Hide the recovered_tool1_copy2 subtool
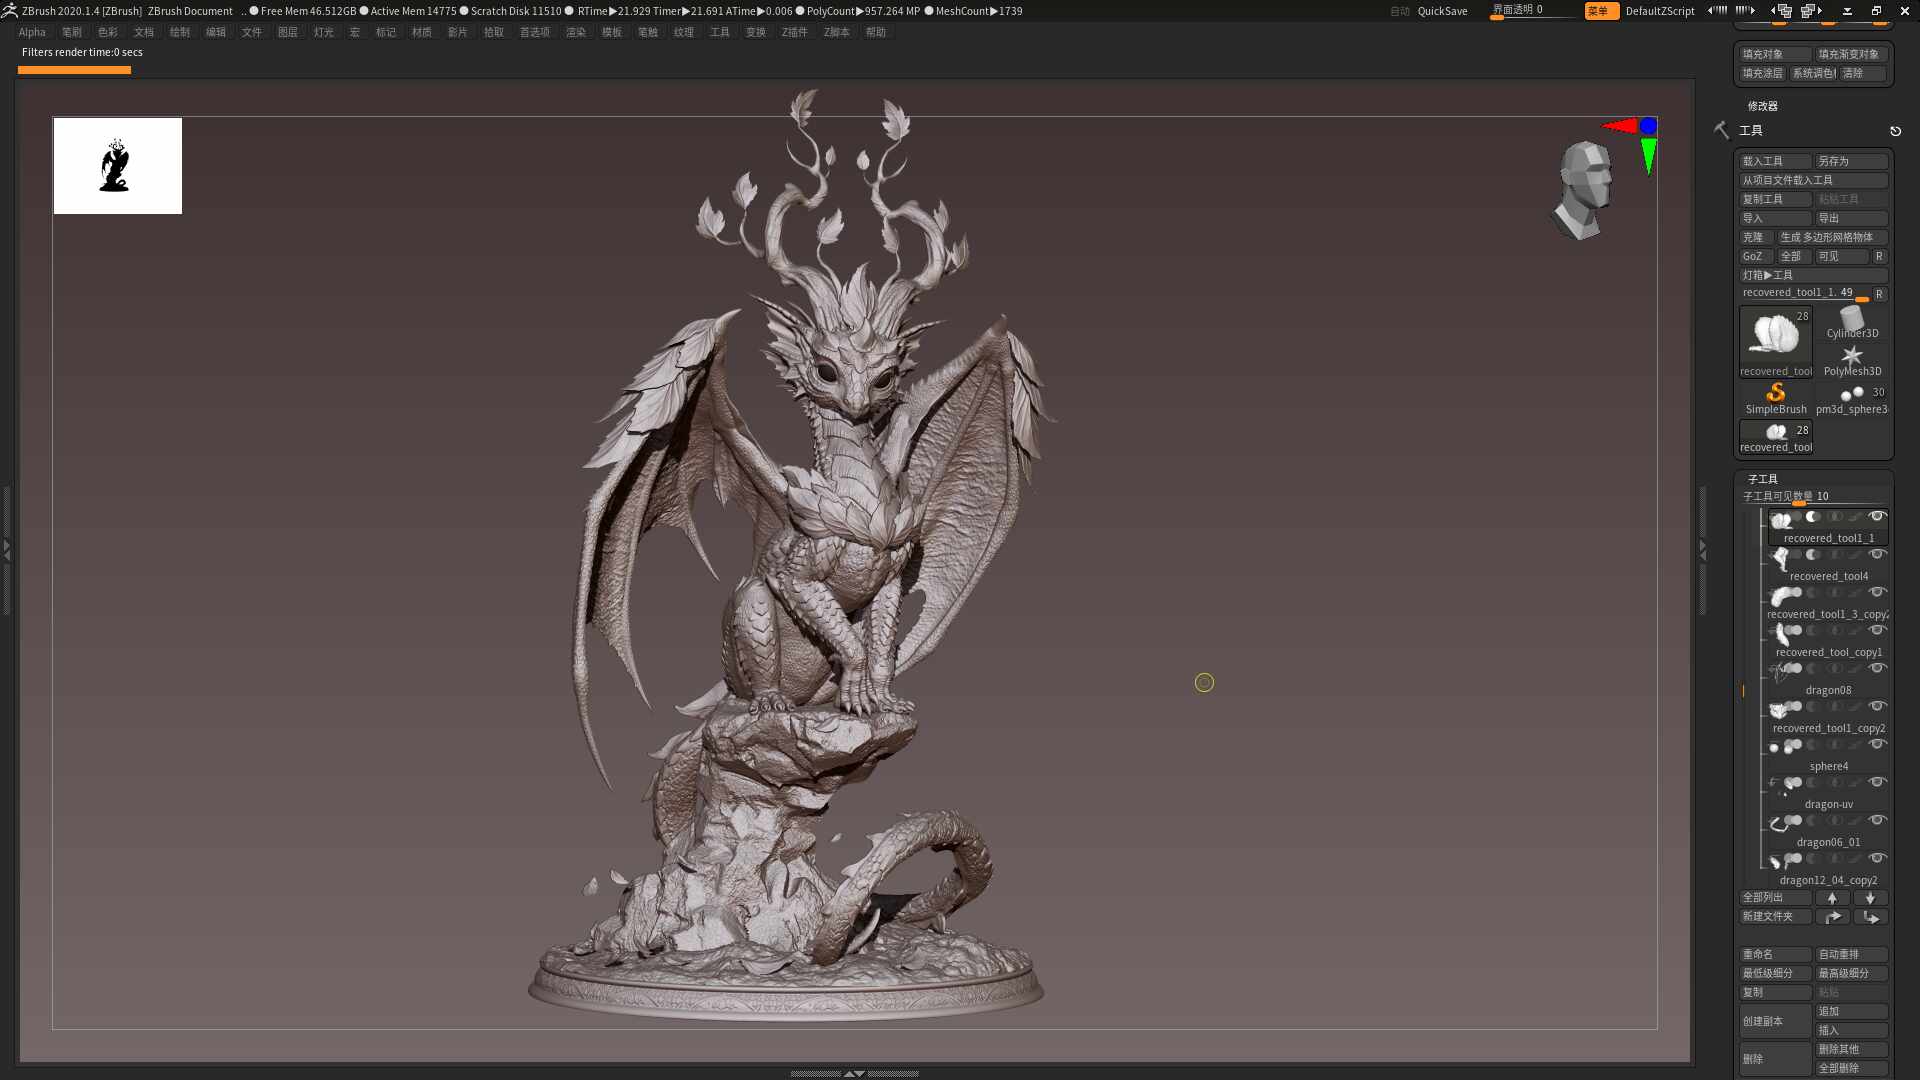Image resolution: width=1920 pixels, height=1080 pixels. pos(1877,706)
